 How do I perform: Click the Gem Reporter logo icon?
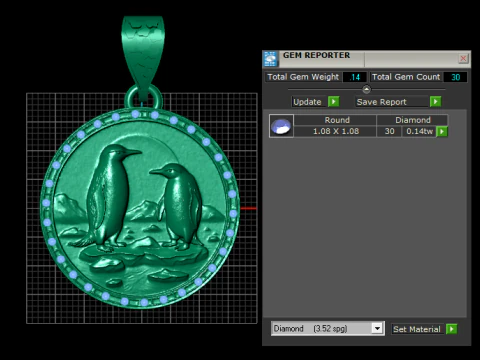coord(270,59)
